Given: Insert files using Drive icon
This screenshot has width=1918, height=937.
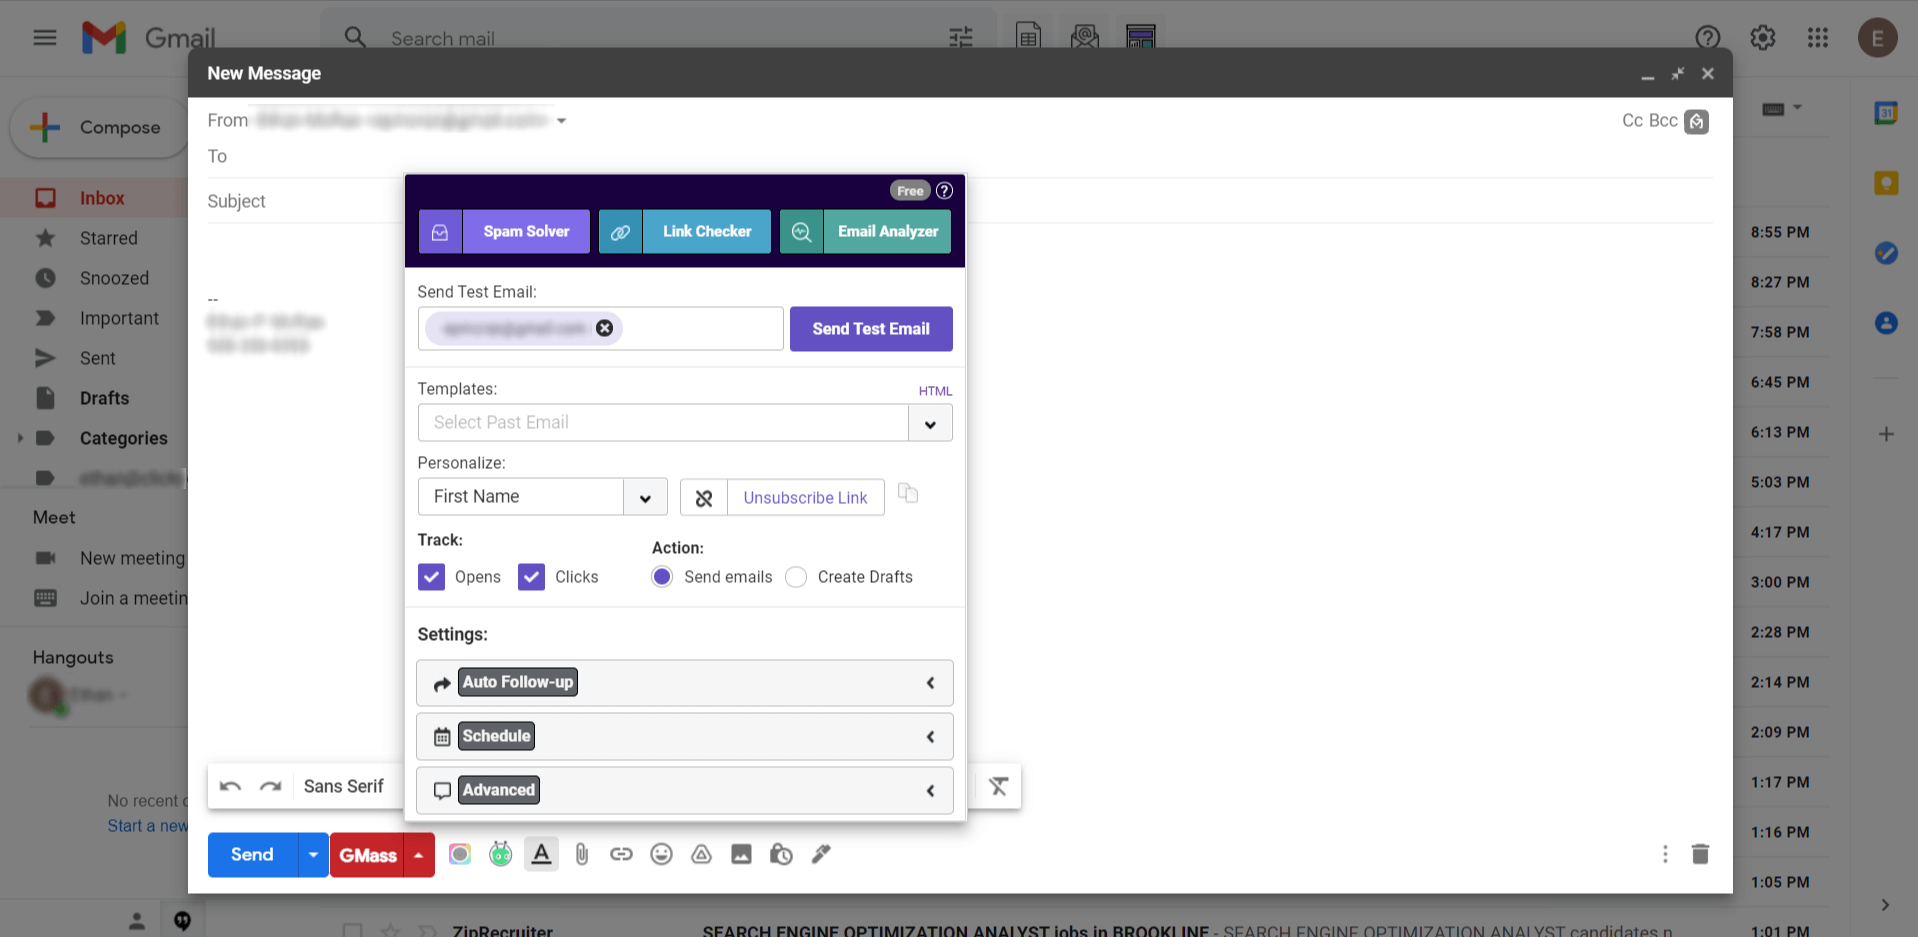Looking at the screenshot, I should pos(701,854).
